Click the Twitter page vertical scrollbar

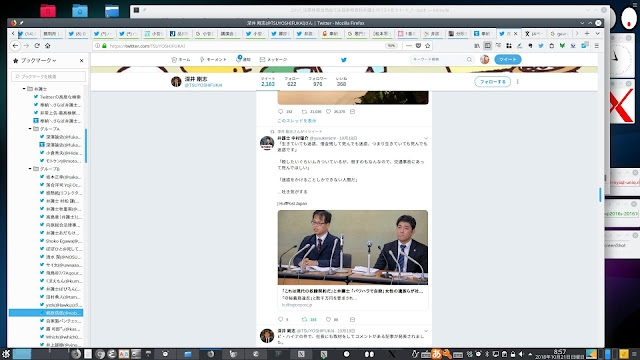pos(600,194)
